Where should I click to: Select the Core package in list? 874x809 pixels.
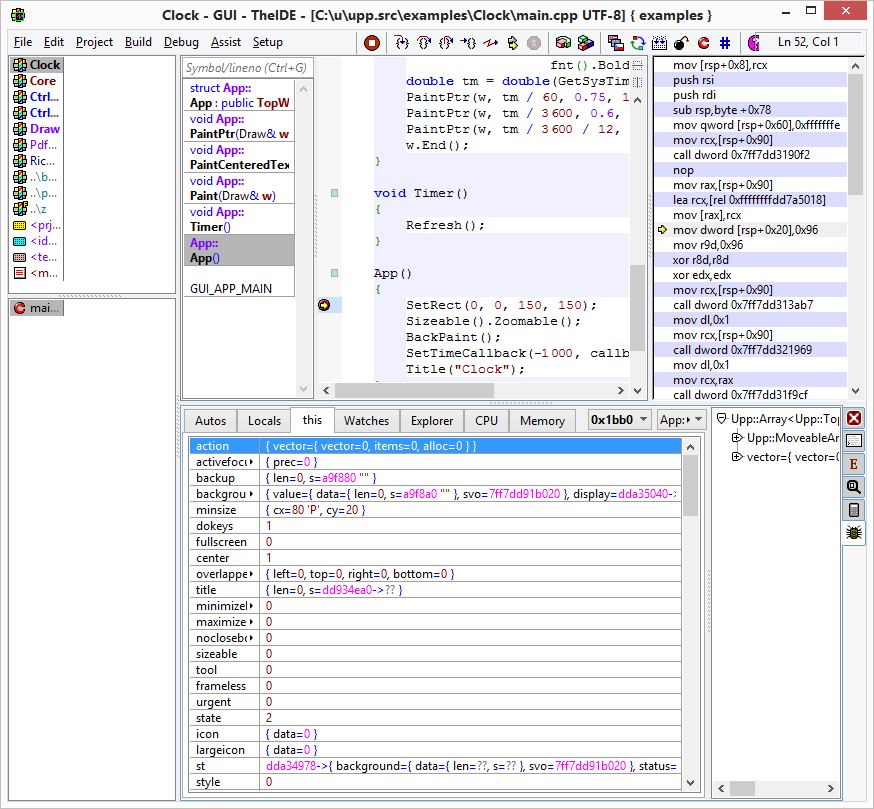42,81
